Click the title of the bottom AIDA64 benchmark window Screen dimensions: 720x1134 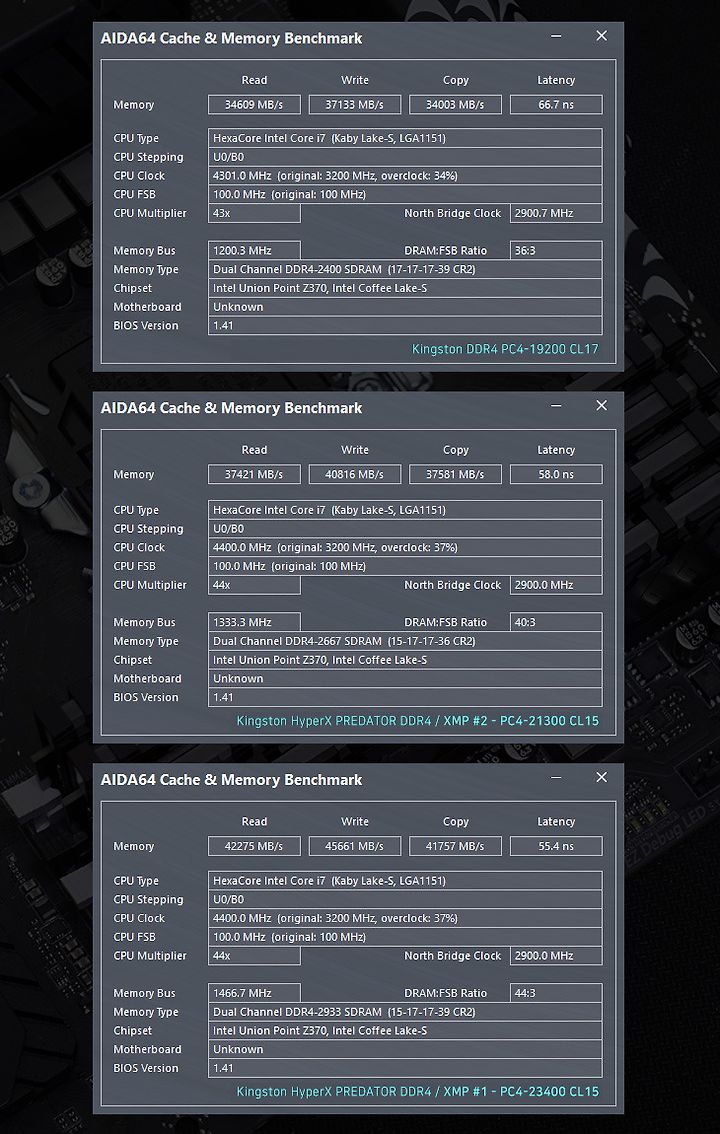231,780
